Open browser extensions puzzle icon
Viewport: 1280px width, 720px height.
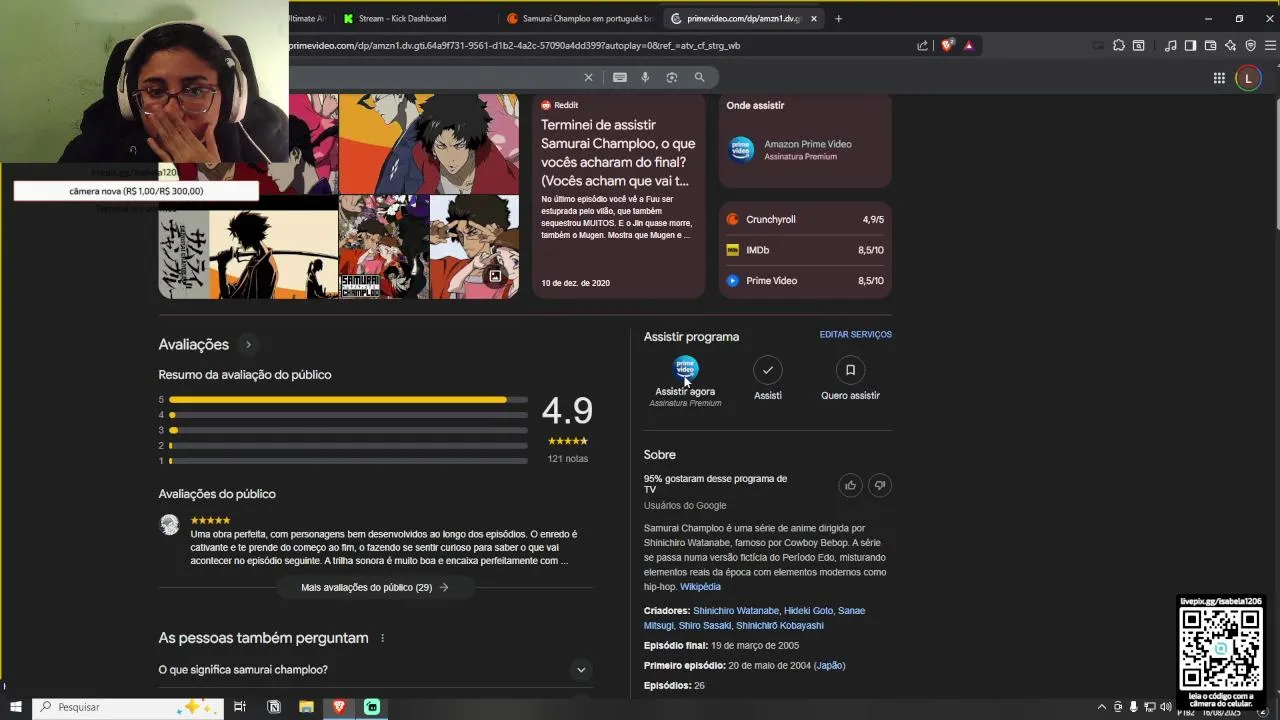(x=1119, y=45)
